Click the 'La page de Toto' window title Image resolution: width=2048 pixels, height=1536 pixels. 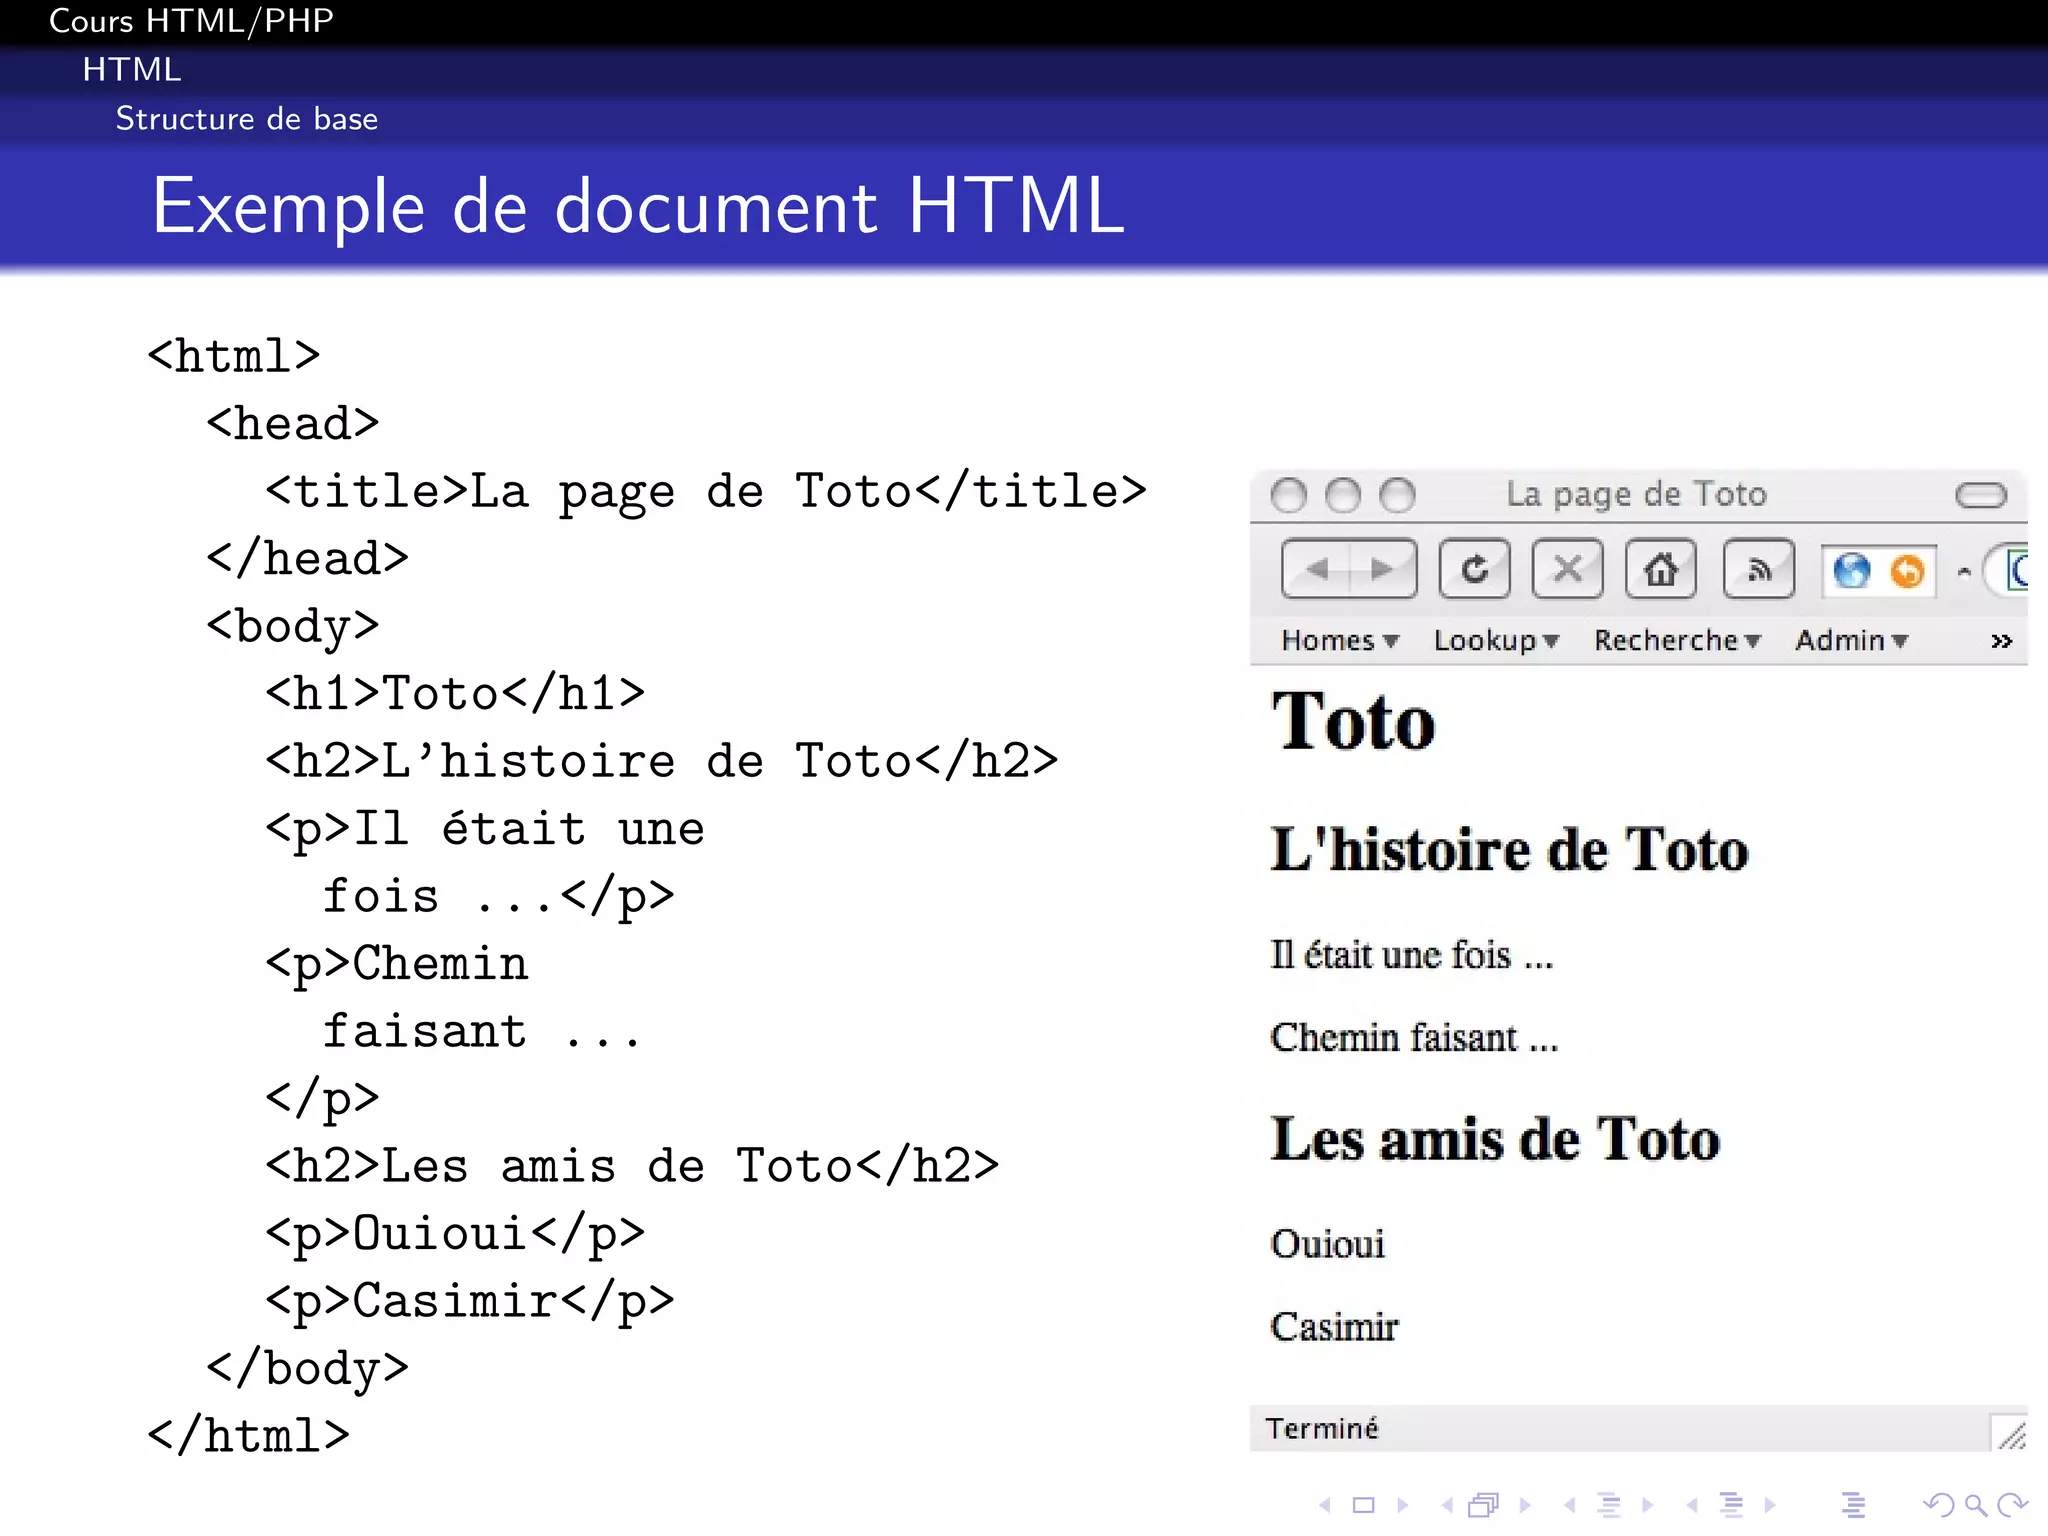click(x=1637, y=495)
